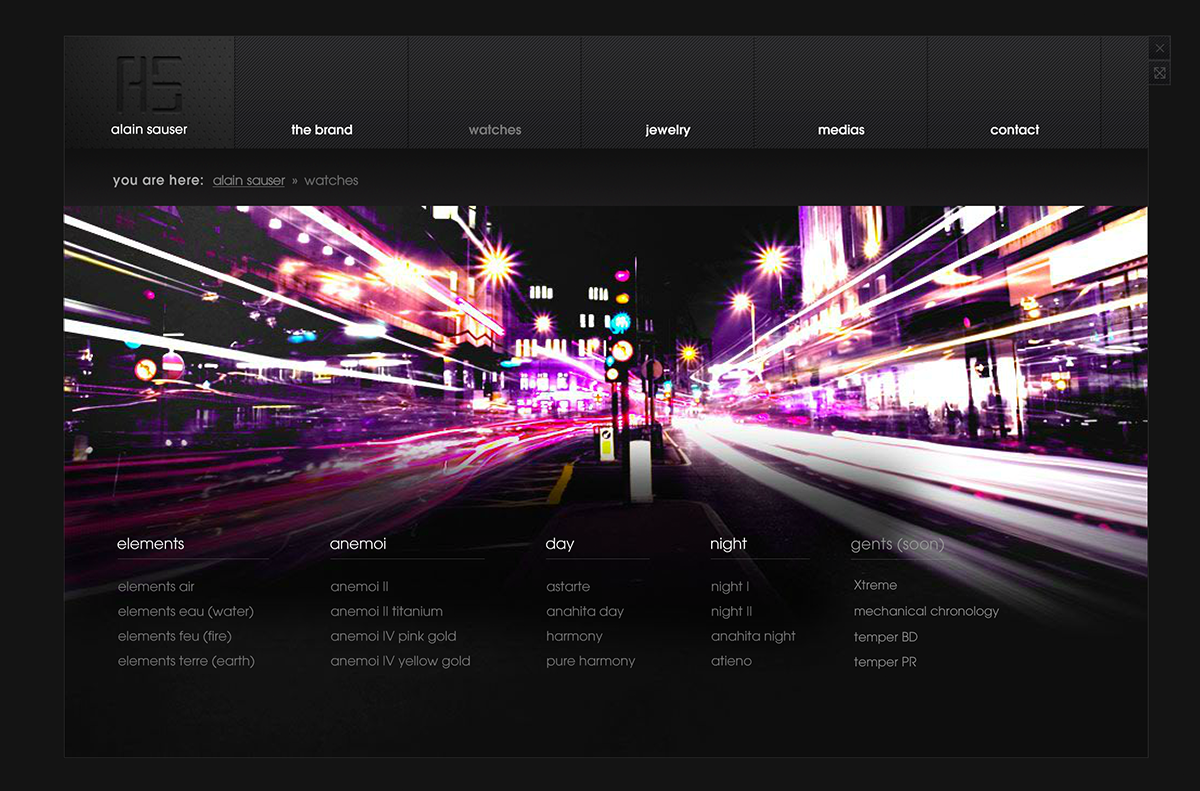Navigate to the contact page
The width and height of the screenshot is (1200, 791).
tap(1014, 130)
